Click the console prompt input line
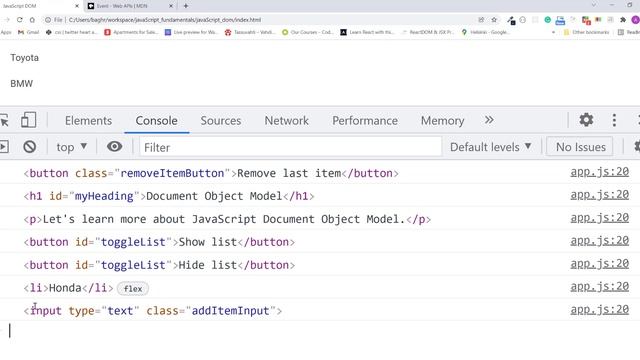 [320, 331]
